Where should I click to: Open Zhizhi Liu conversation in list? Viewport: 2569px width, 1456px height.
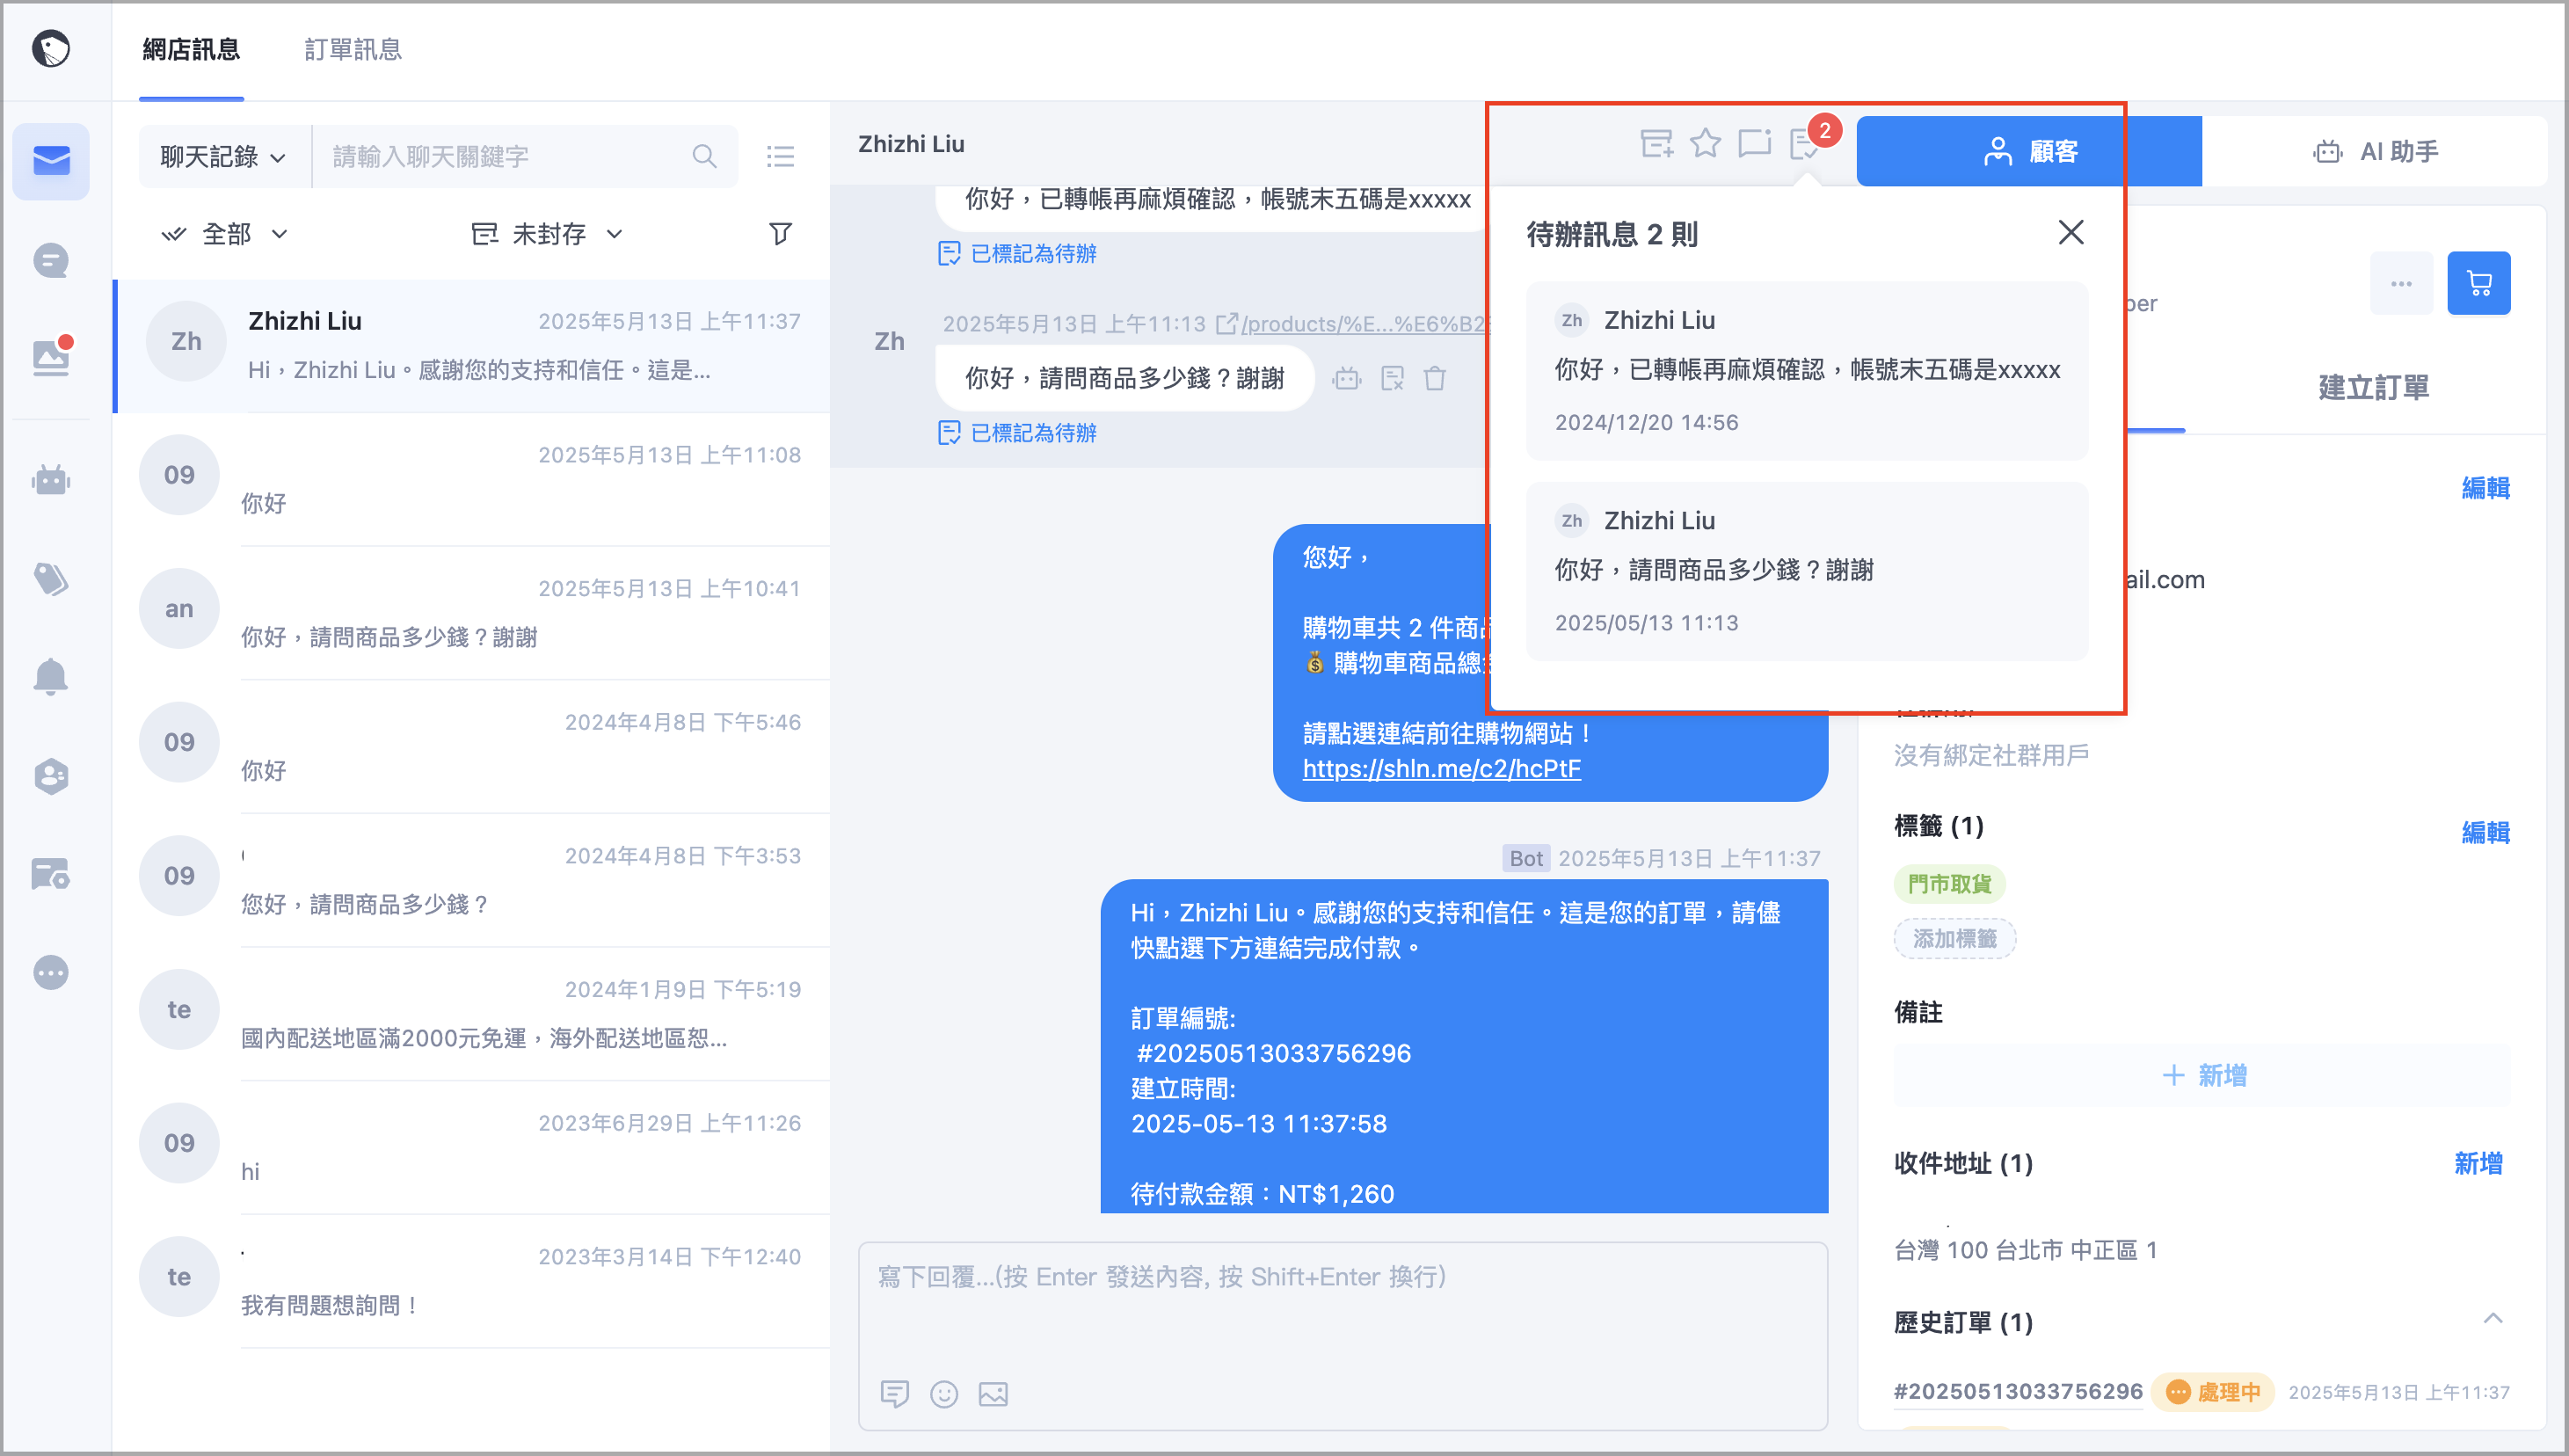(x=472, y=345)
